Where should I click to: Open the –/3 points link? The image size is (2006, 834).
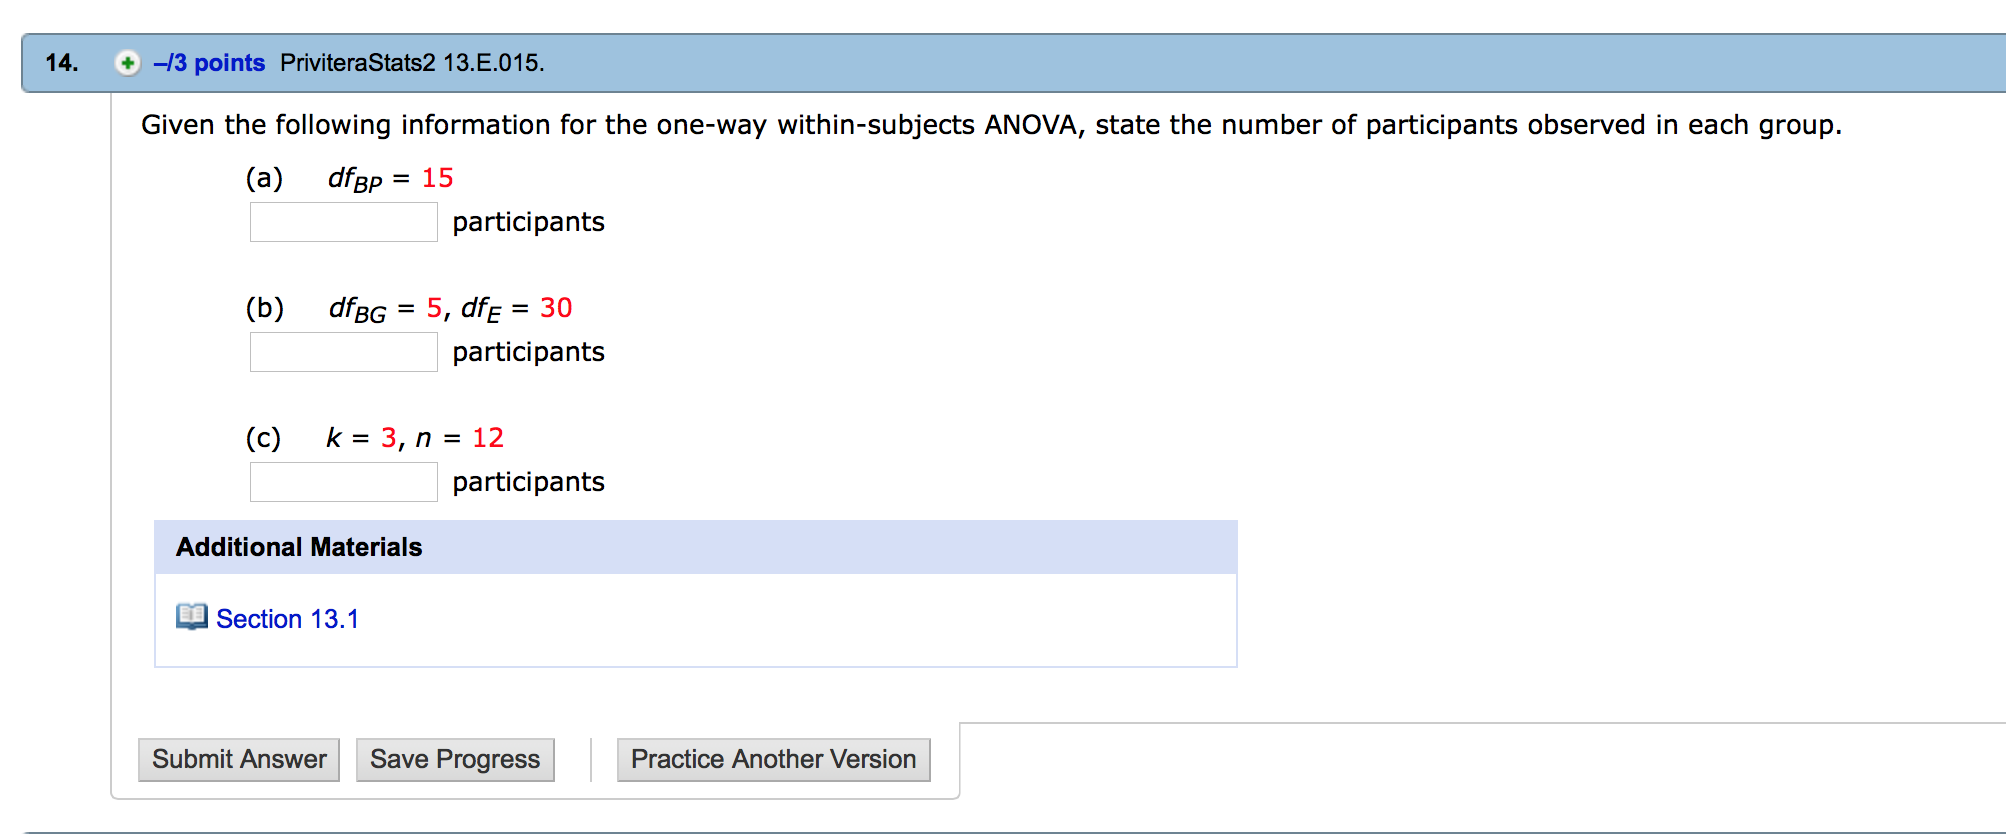tap(209, 63)
